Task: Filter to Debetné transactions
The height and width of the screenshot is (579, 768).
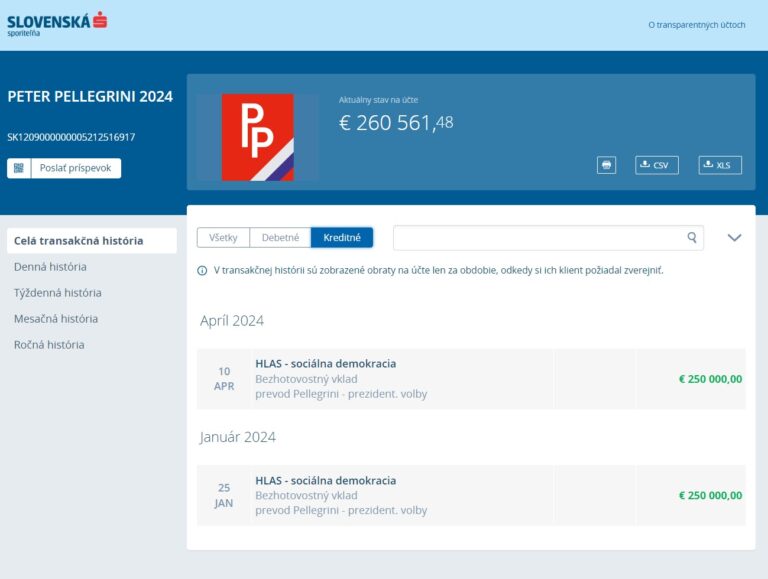Action: click(x=280, y=238)
